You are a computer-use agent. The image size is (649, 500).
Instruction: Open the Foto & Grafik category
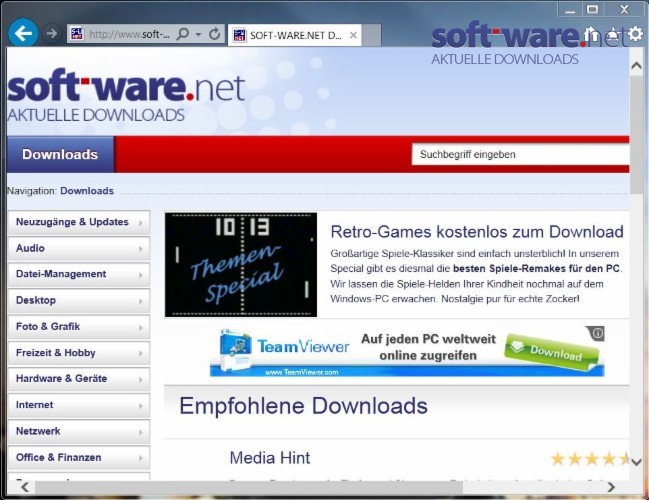coord(79,327)
